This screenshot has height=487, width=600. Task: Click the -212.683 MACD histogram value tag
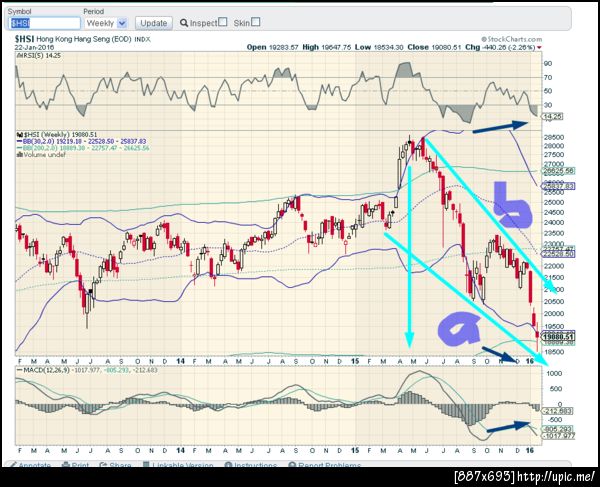[x=559, y=411]
